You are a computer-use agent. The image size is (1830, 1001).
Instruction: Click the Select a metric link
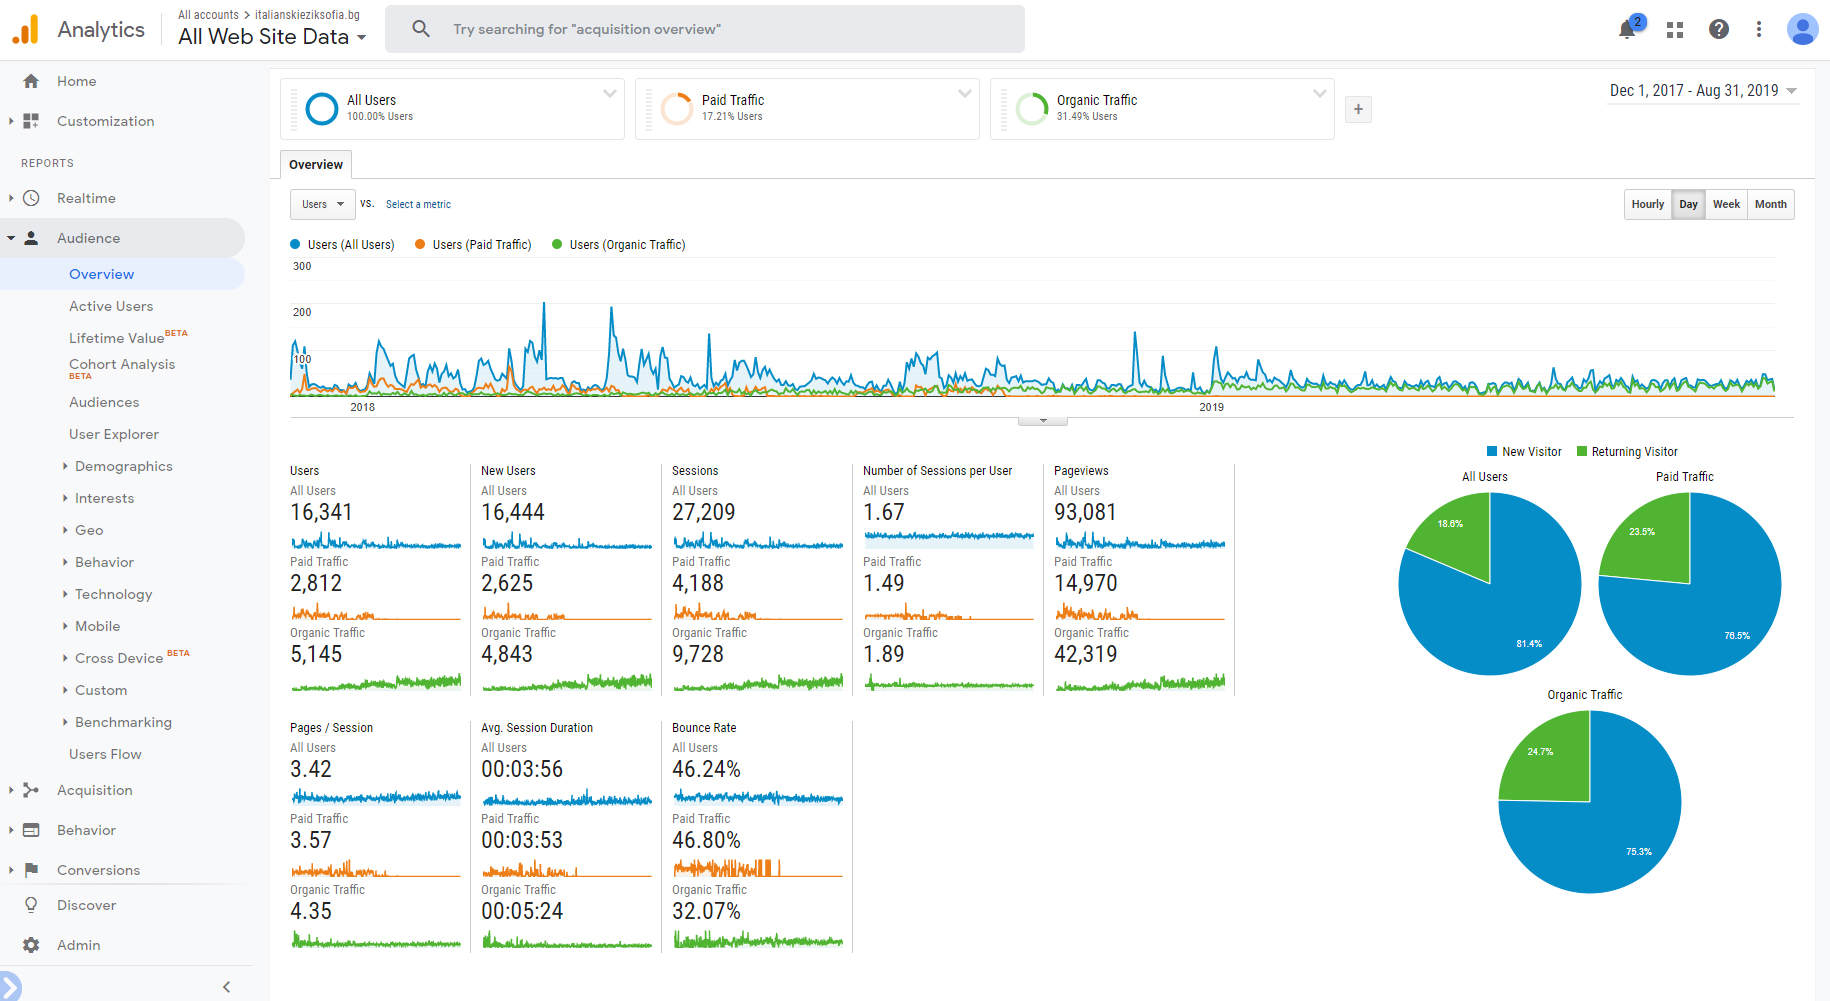418,204
